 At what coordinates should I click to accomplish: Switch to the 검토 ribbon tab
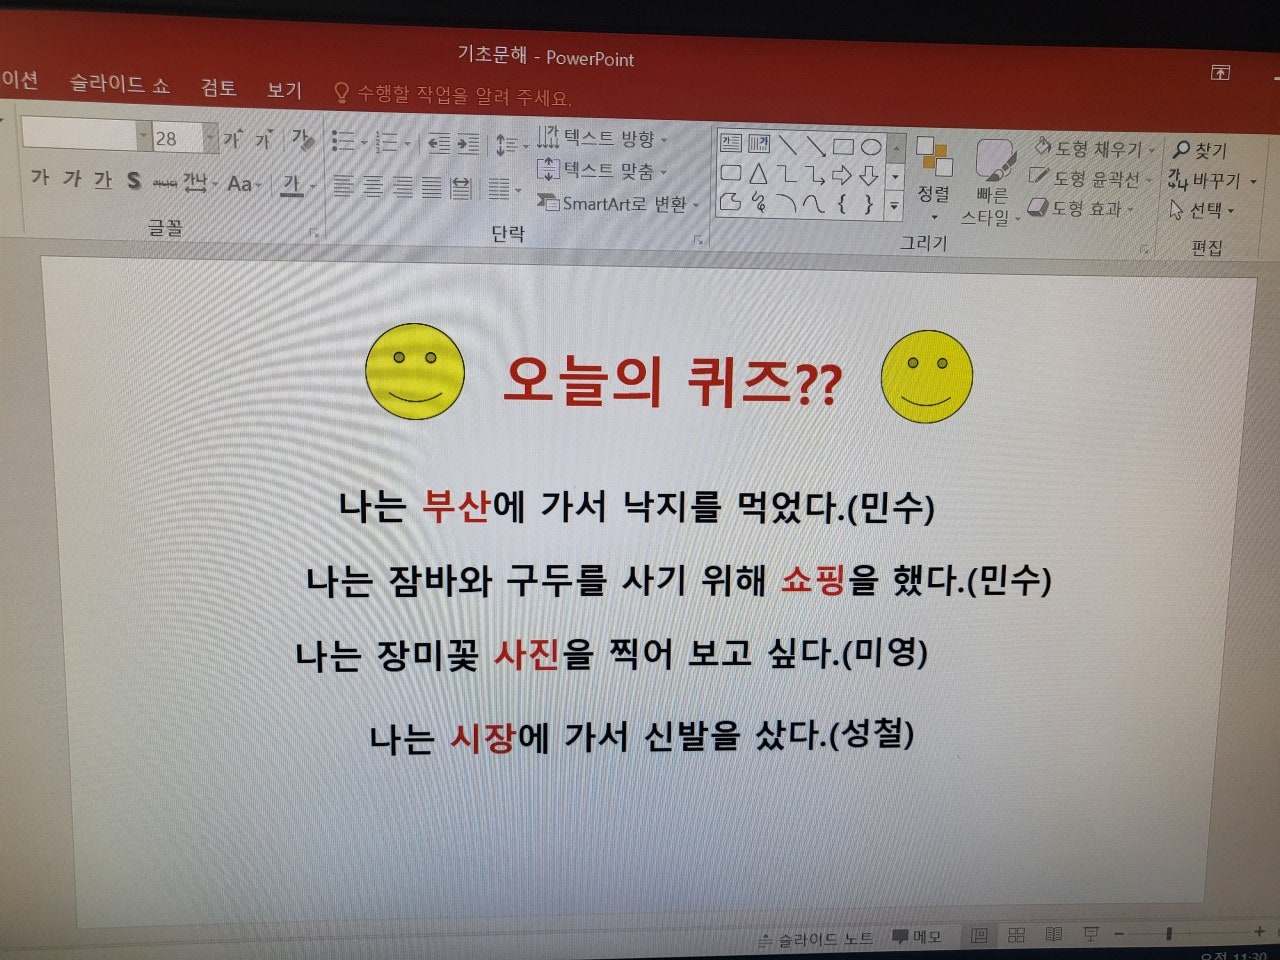218,88
